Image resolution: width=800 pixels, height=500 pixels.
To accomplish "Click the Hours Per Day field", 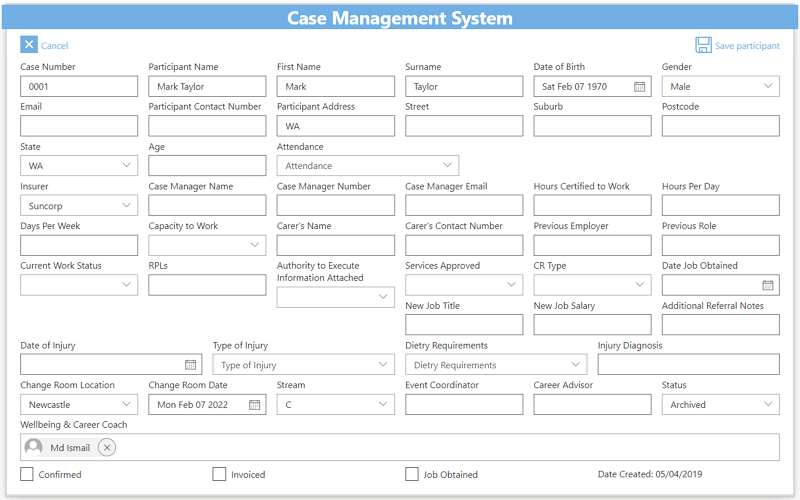I will click(720, 206).
